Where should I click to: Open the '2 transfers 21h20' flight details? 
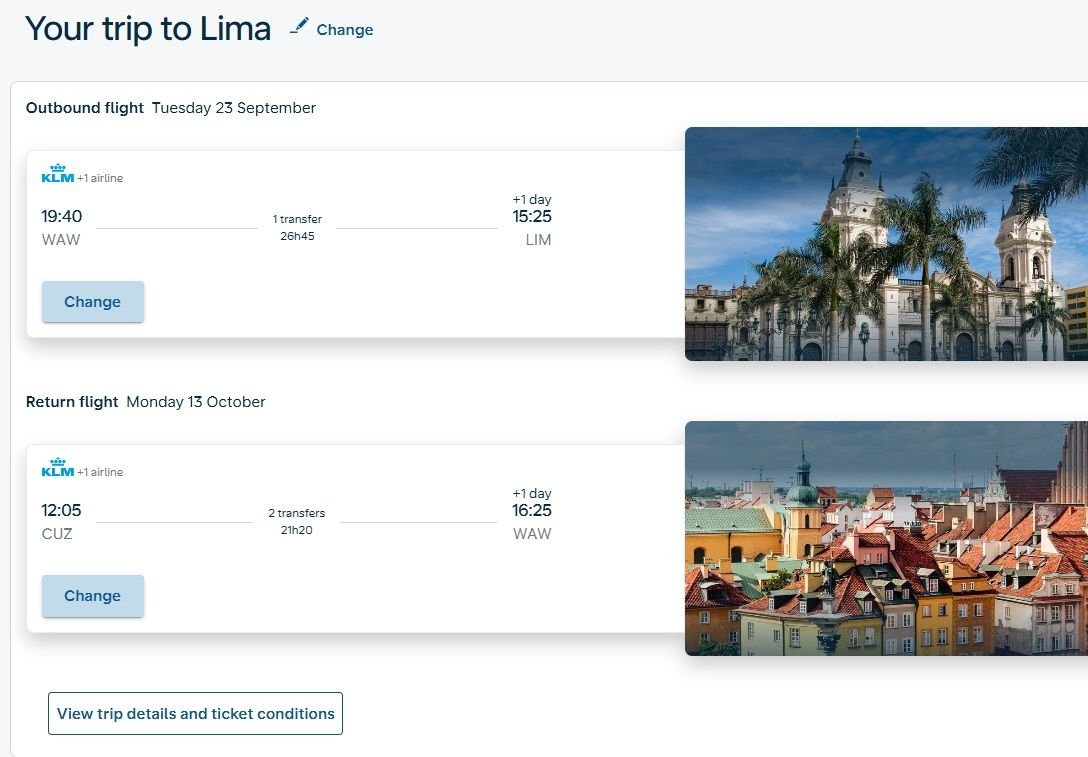pos(296,519)
